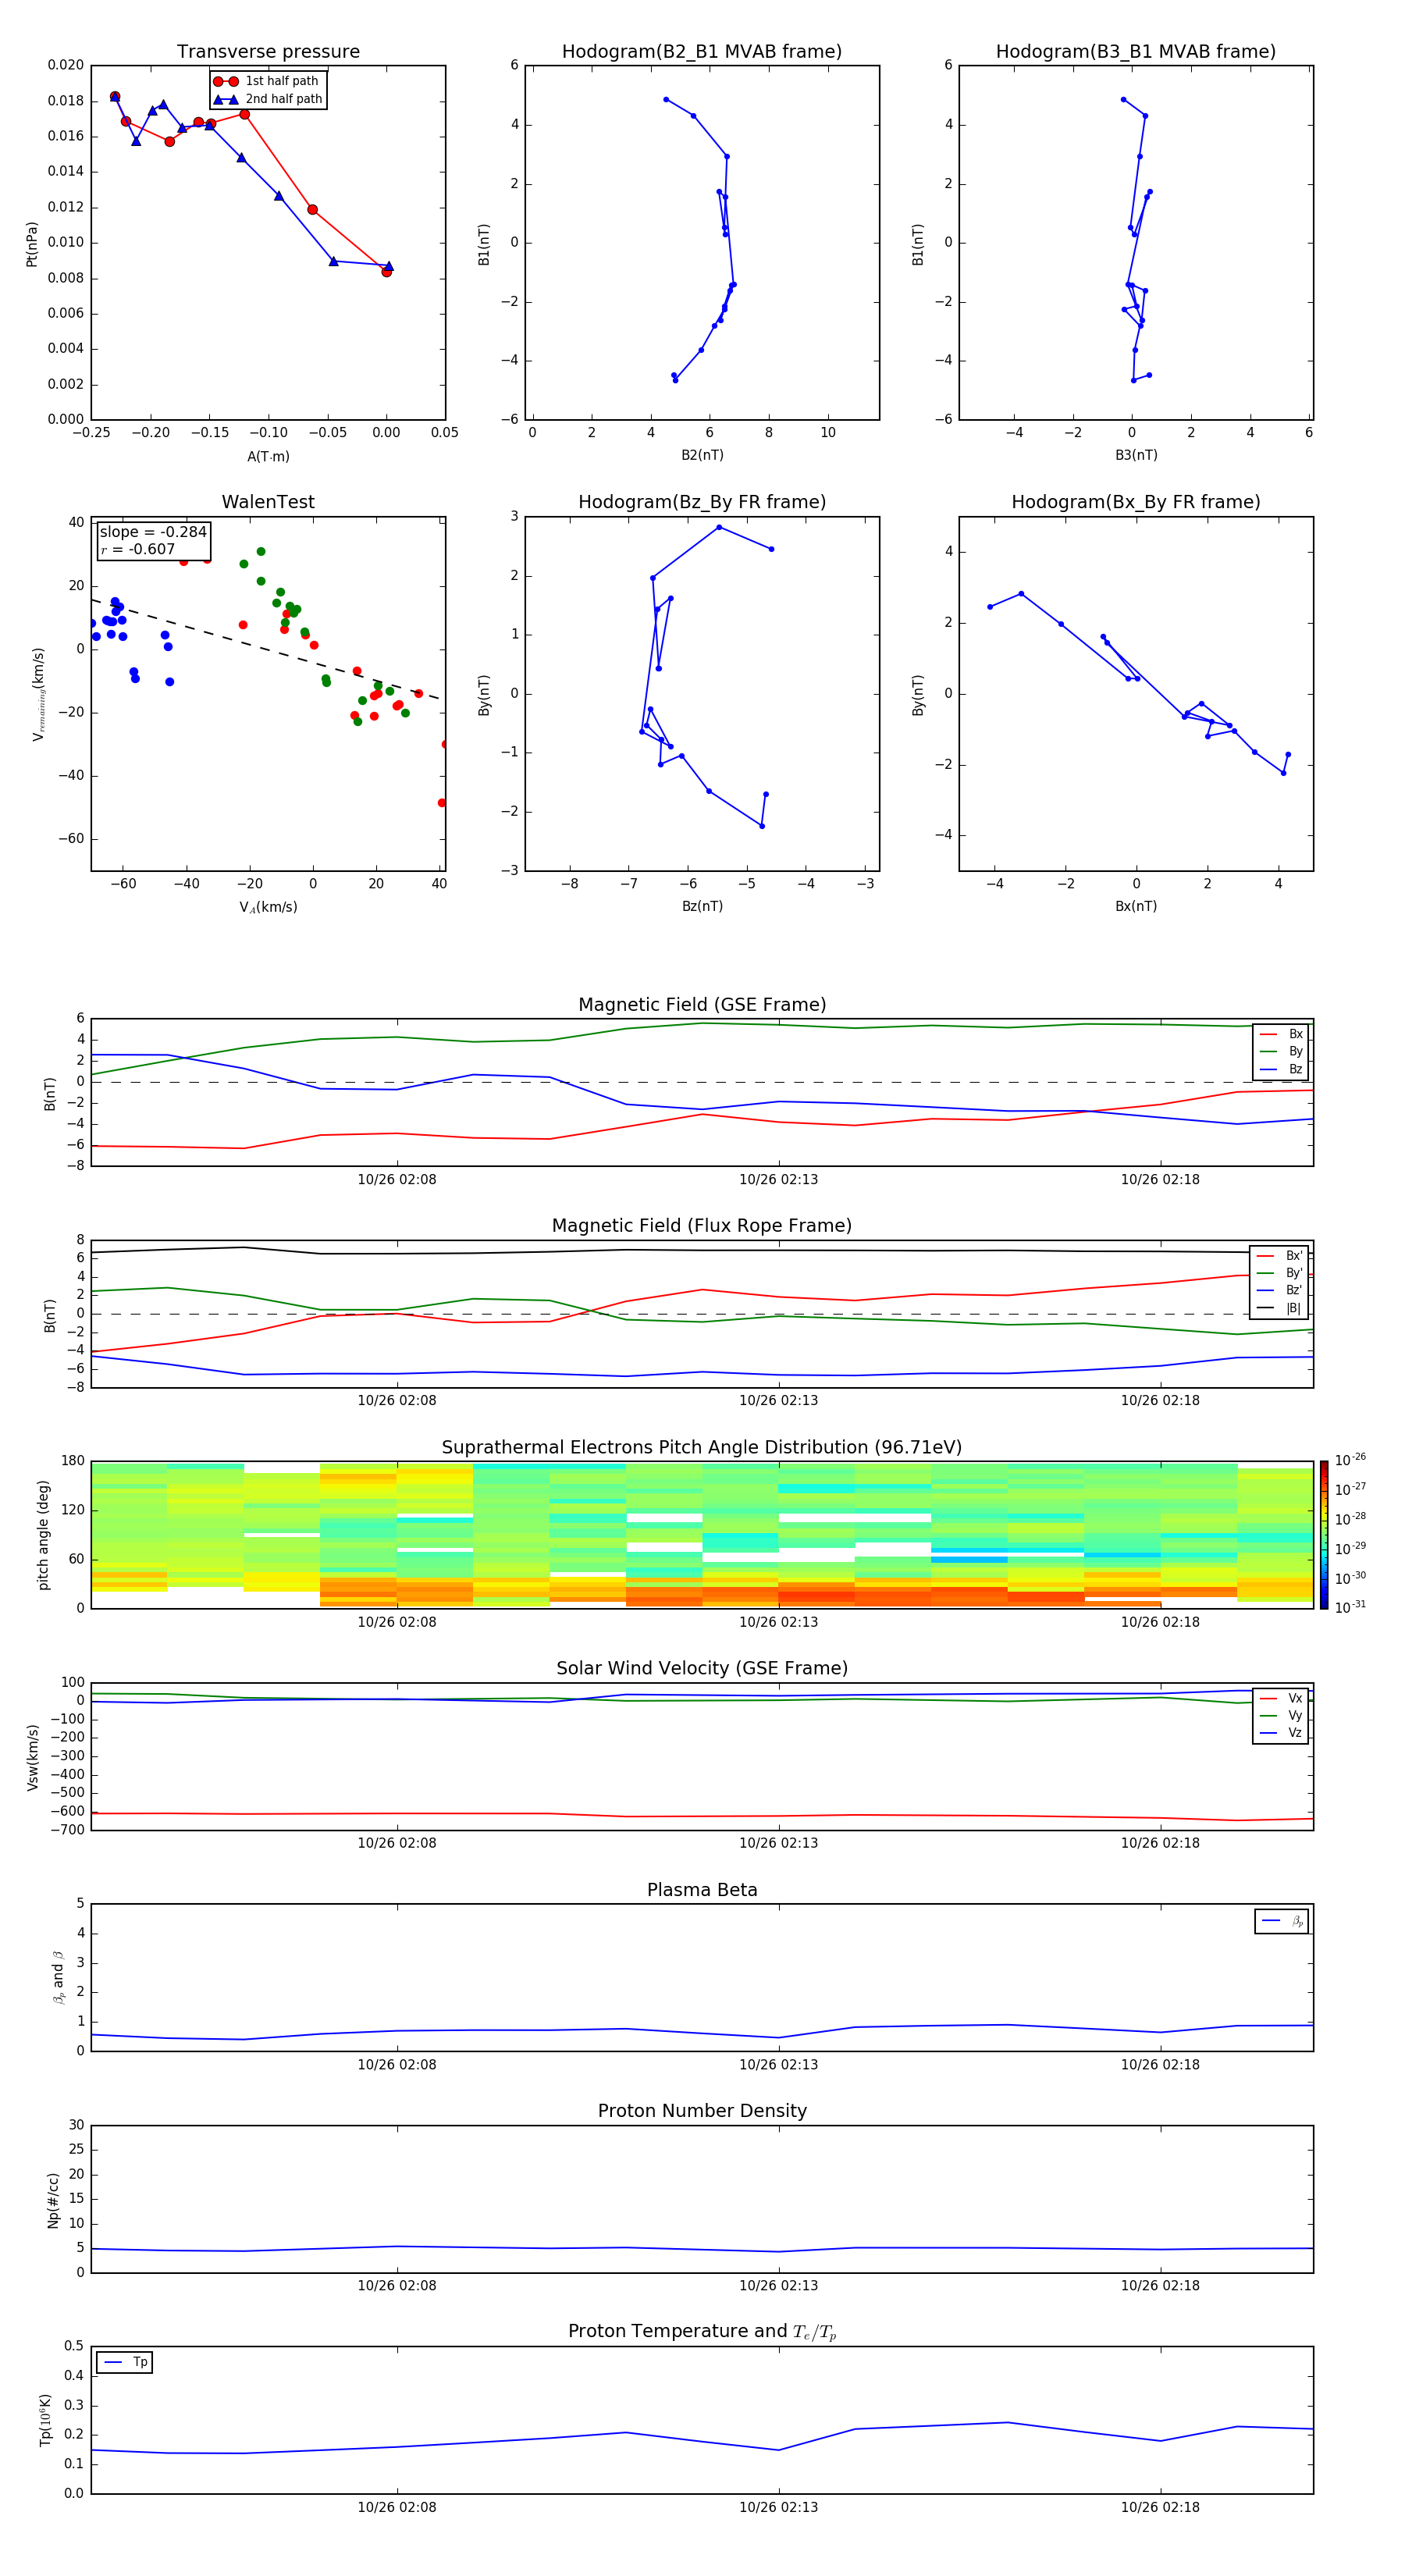Click the 'WalenTest' plot title

pos(268,502)
